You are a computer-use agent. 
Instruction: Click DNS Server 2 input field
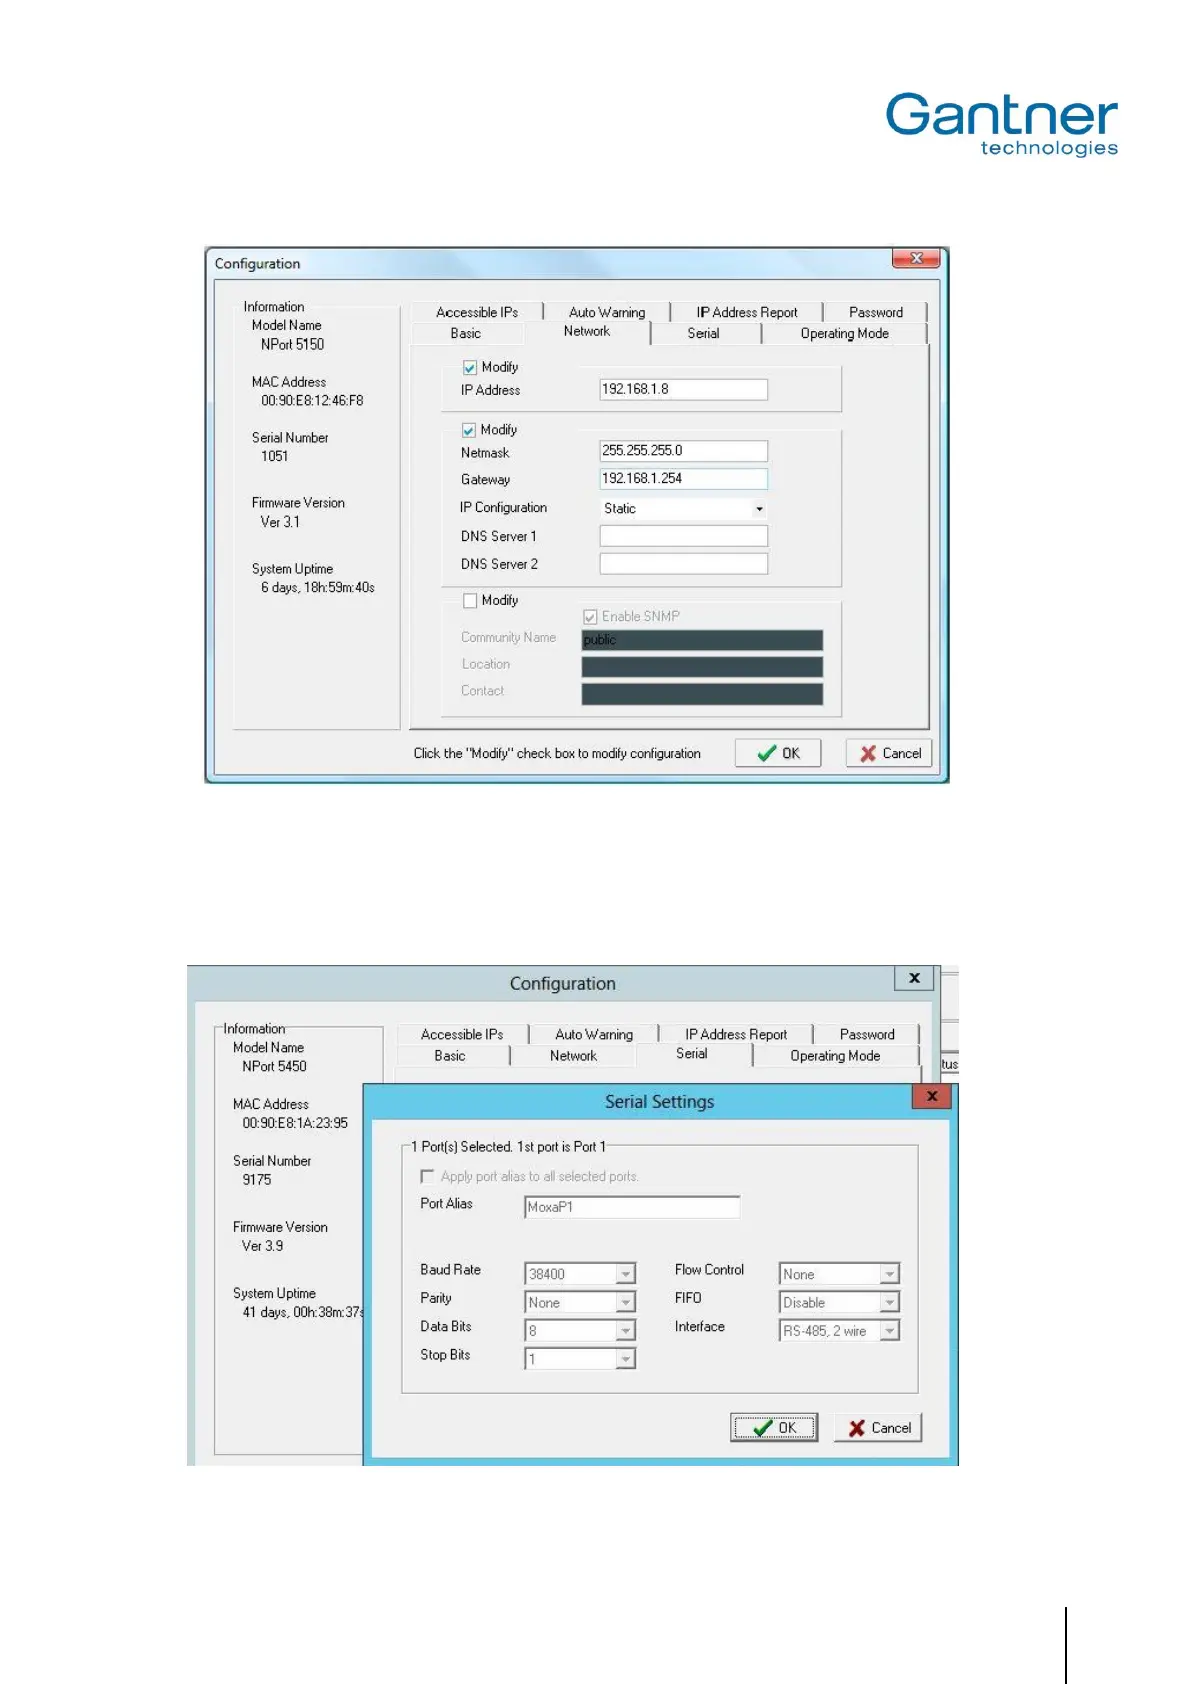(683, 564)
